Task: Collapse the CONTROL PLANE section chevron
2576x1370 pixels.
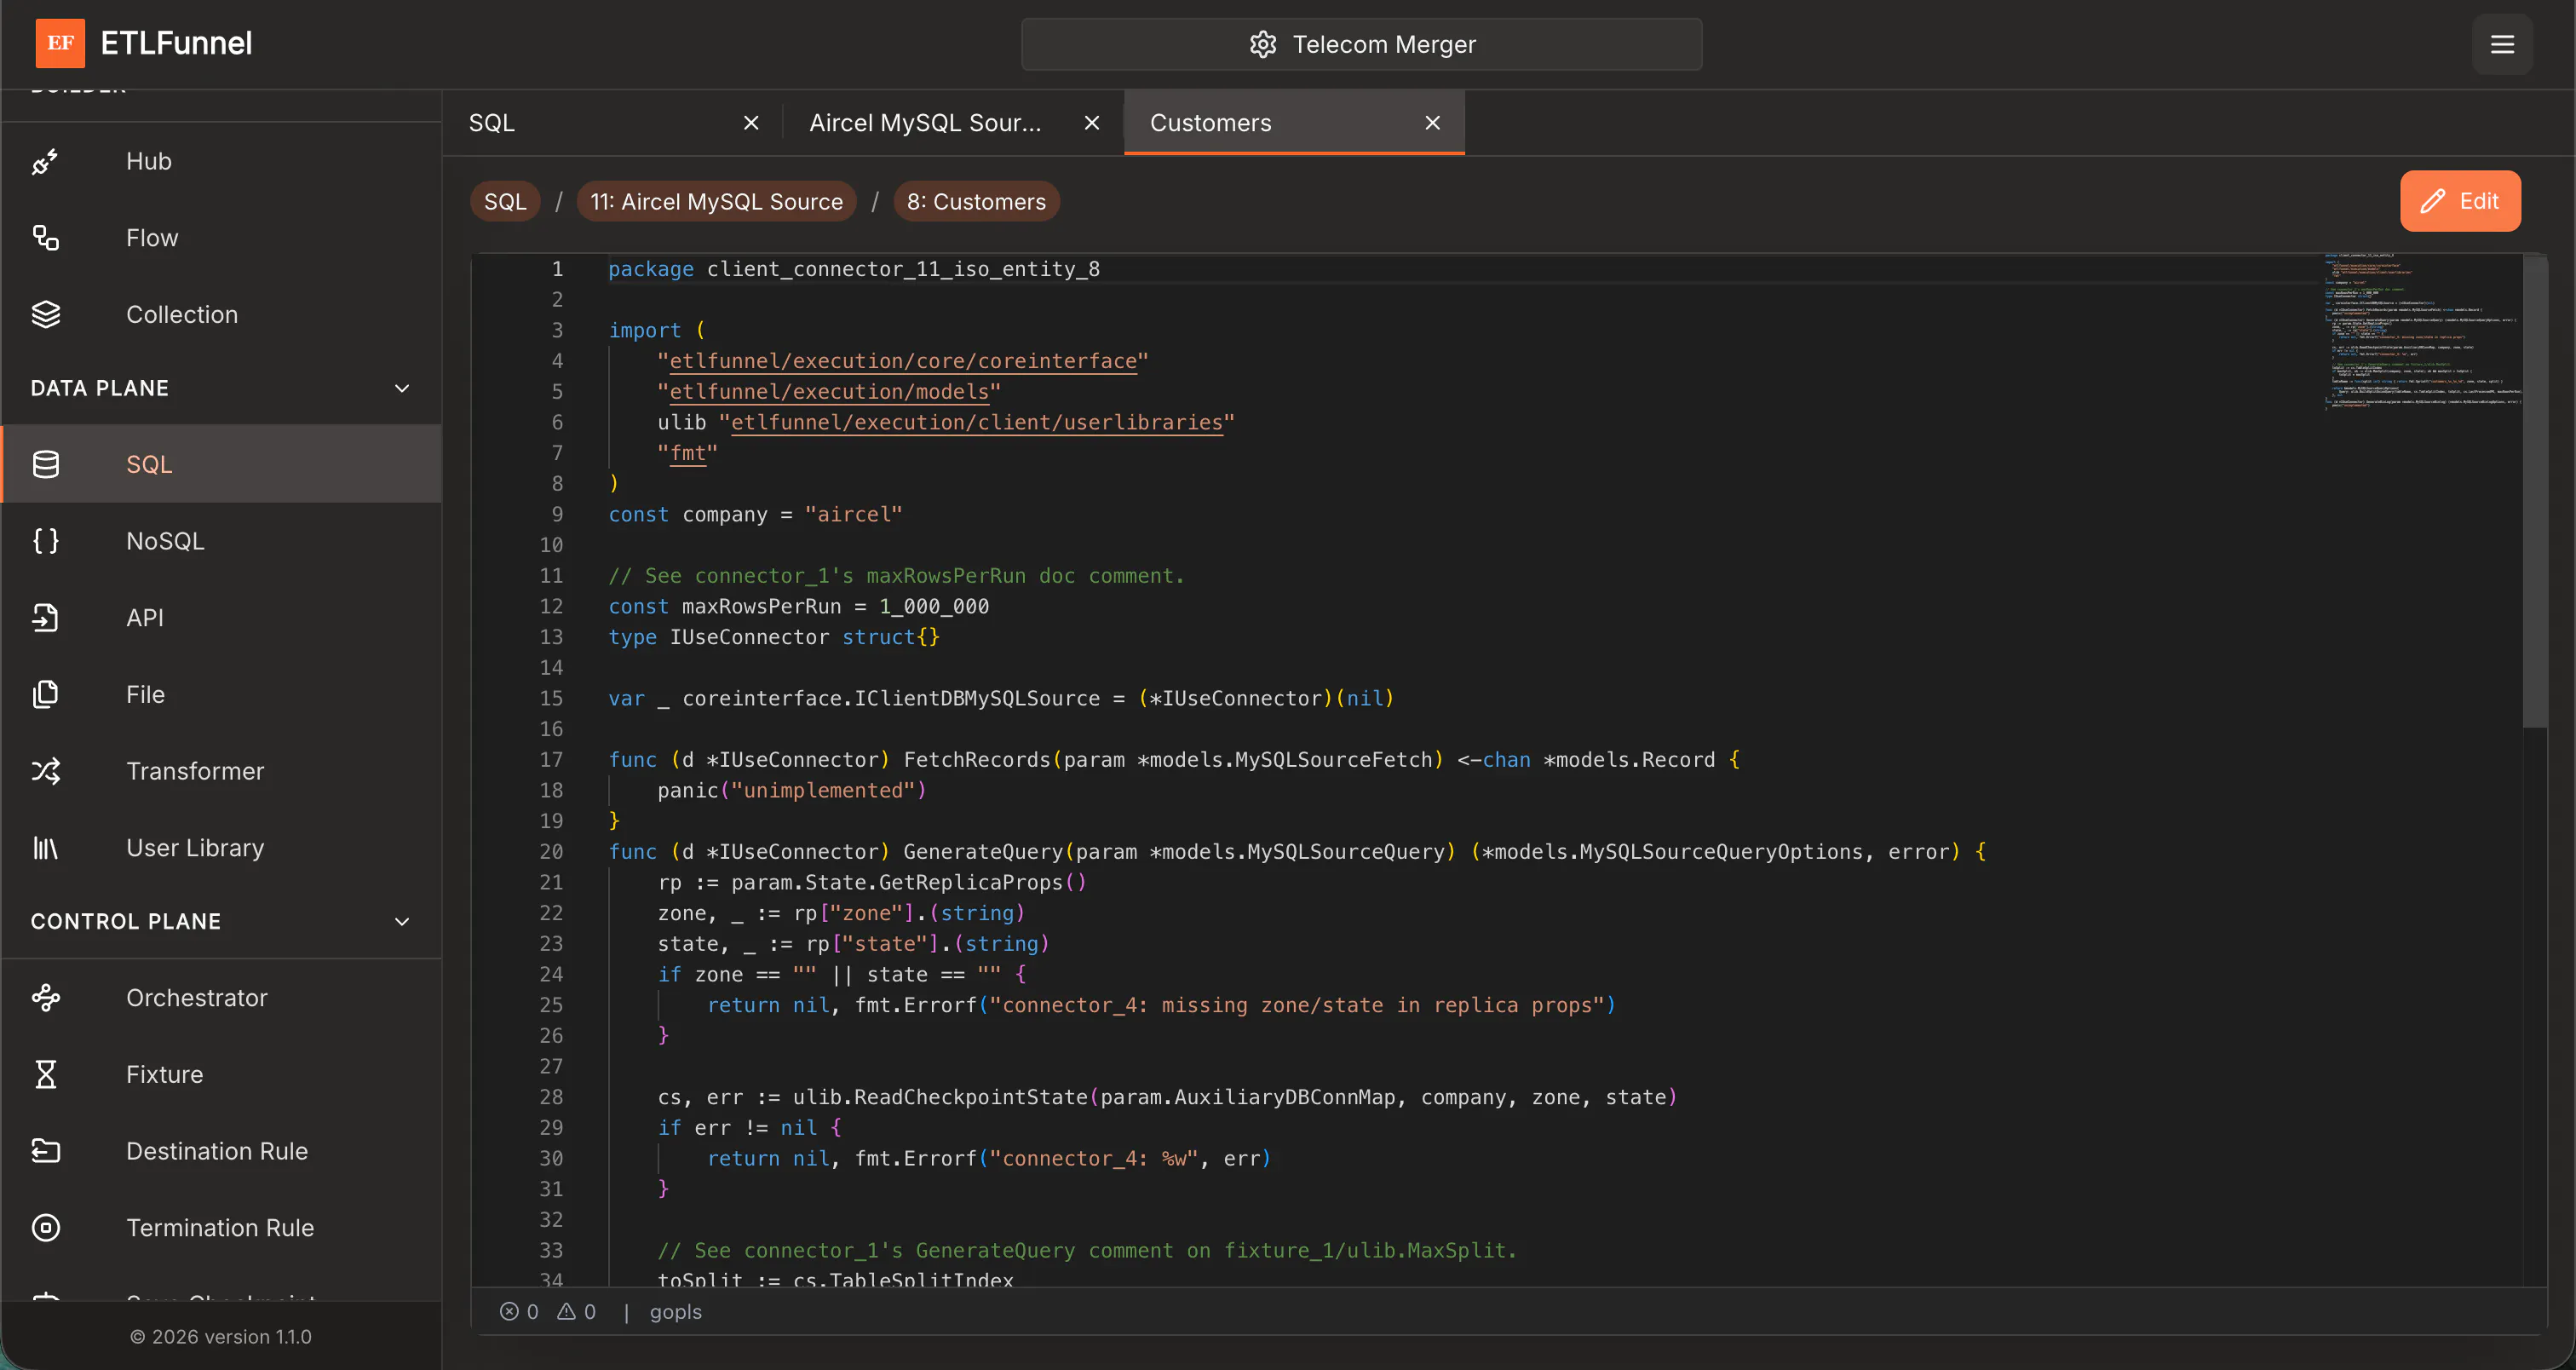Action: (x=402, y=921)
